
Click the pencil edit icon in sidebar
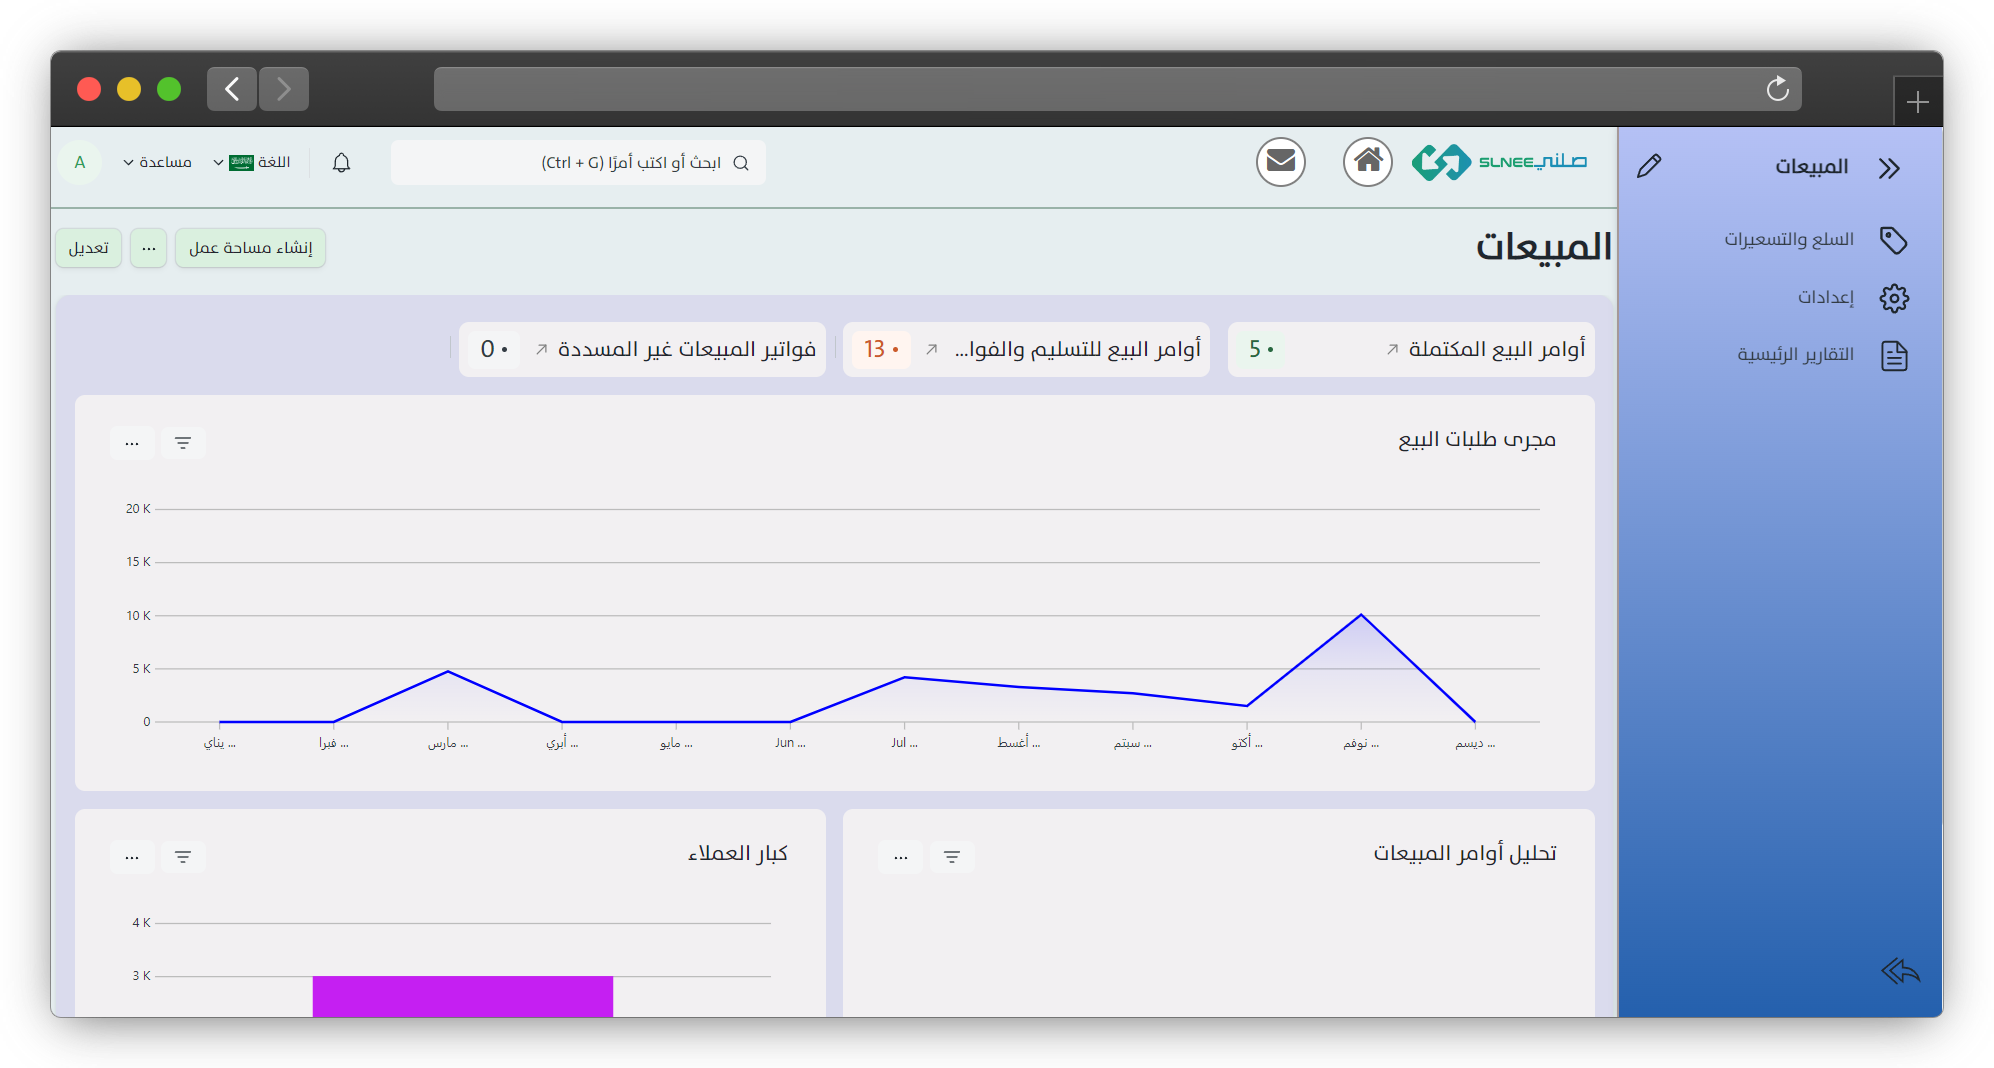(1649, 166)
